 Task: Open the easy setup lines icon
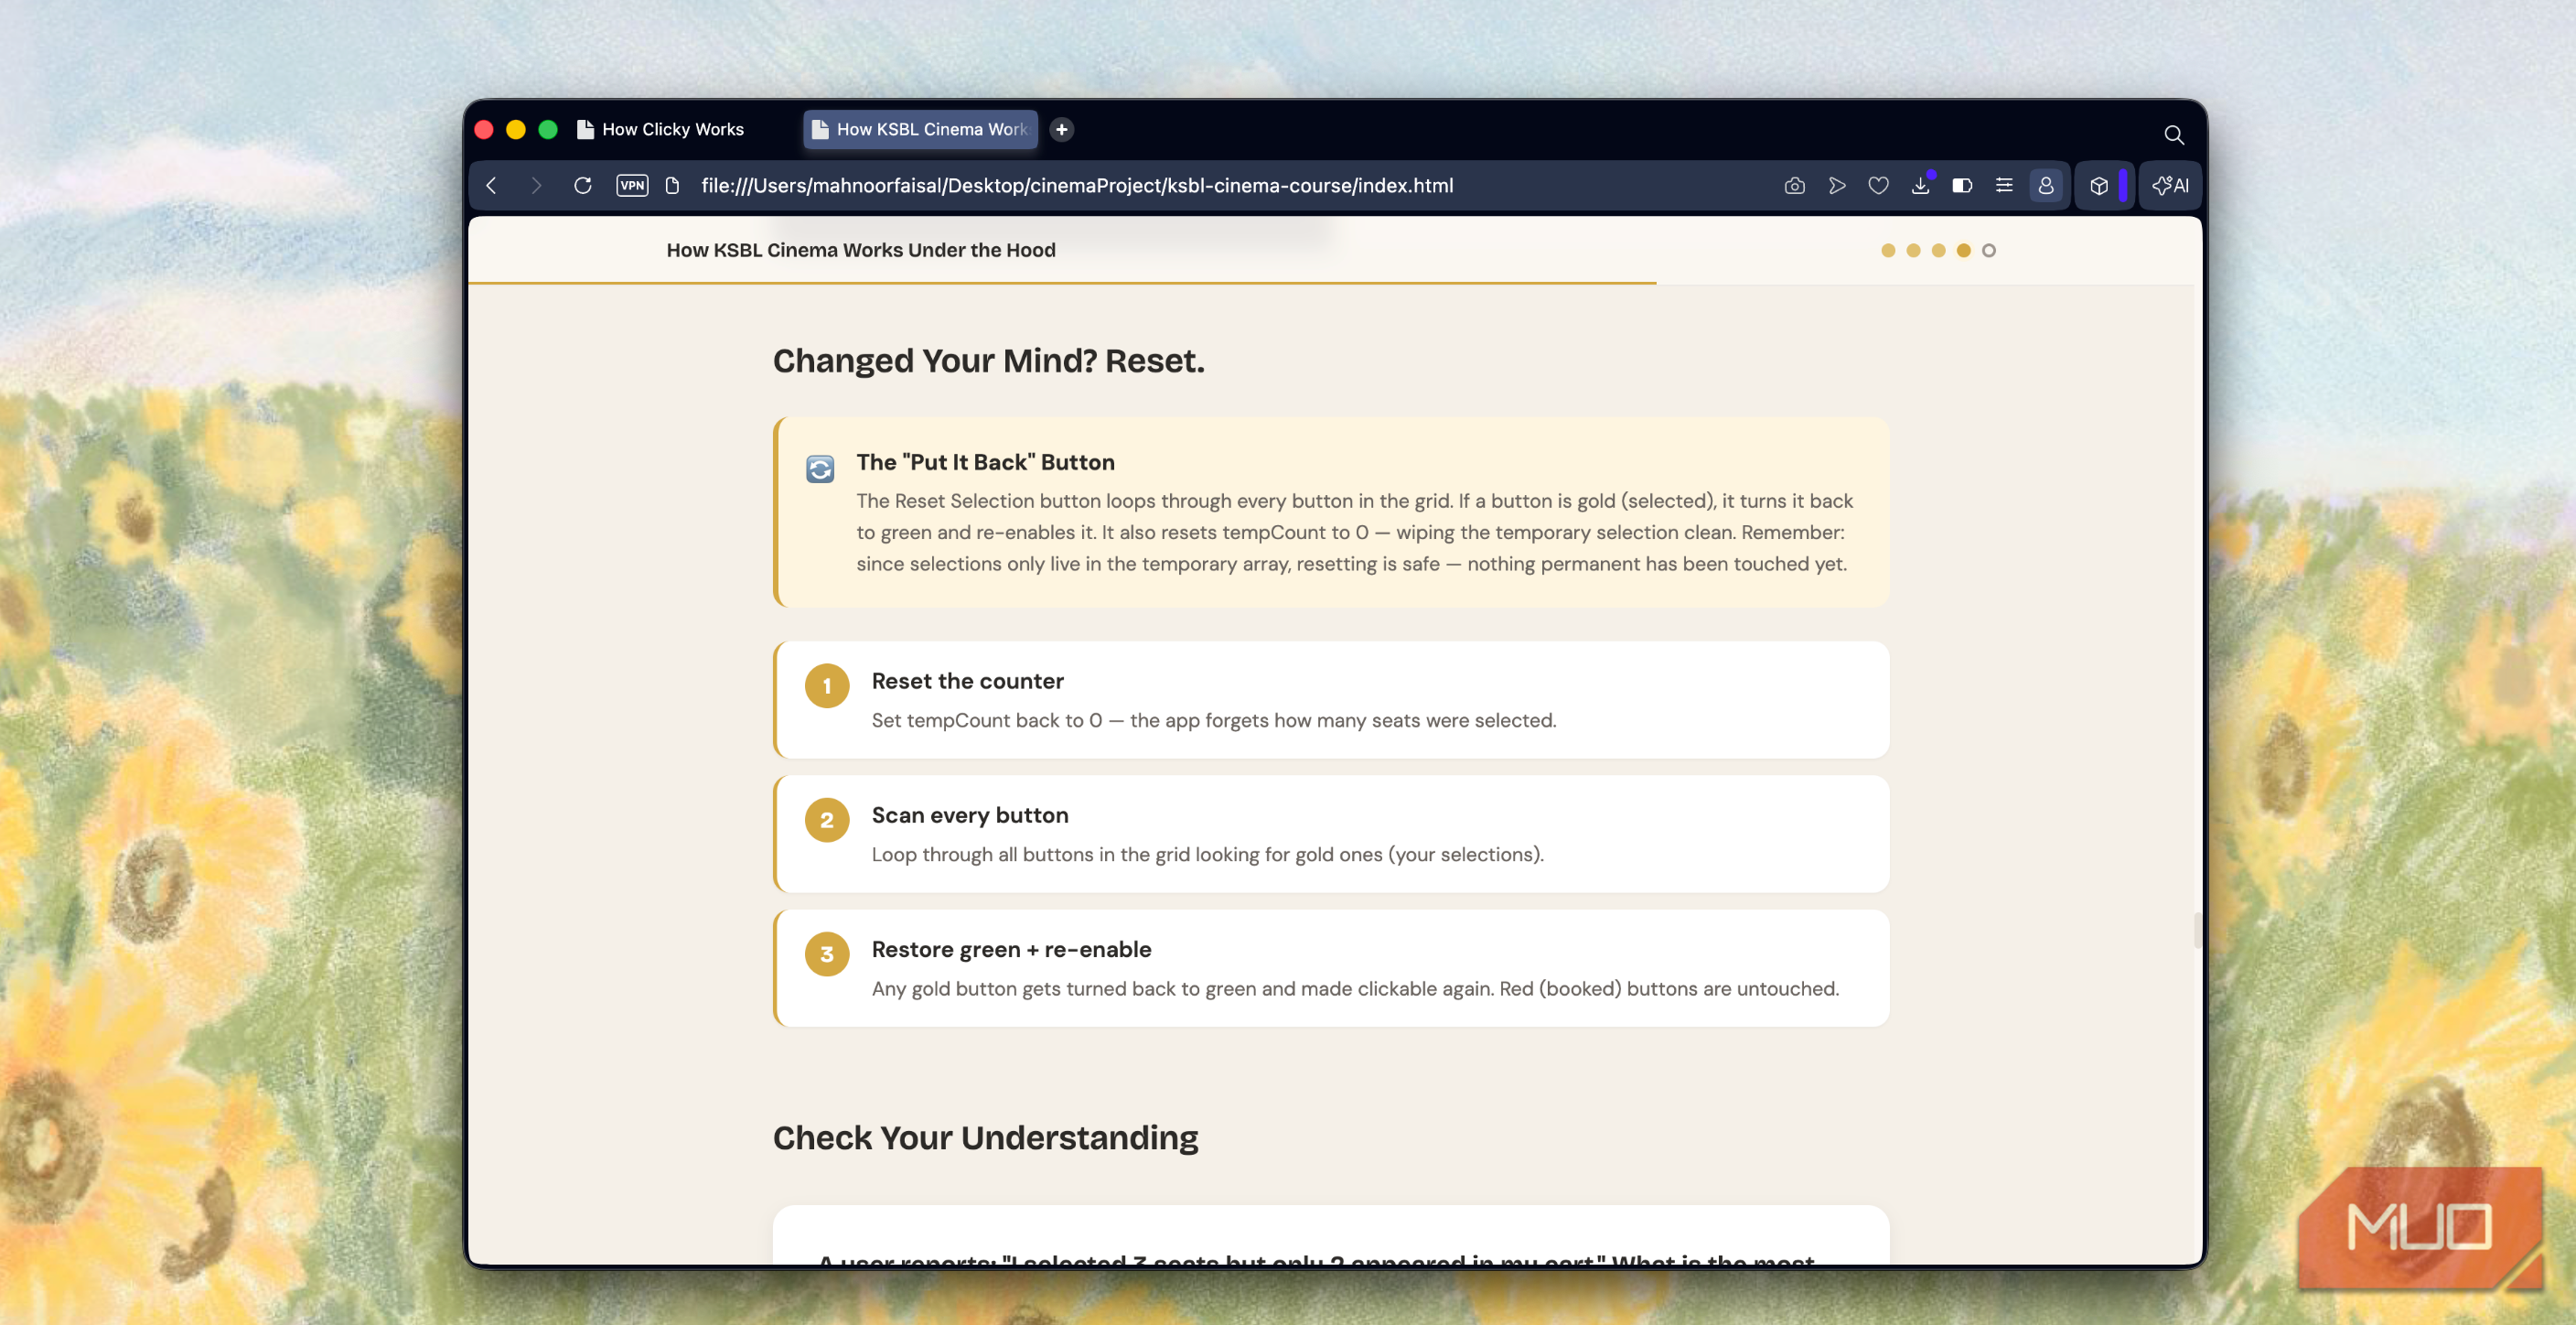point(2004,186)
